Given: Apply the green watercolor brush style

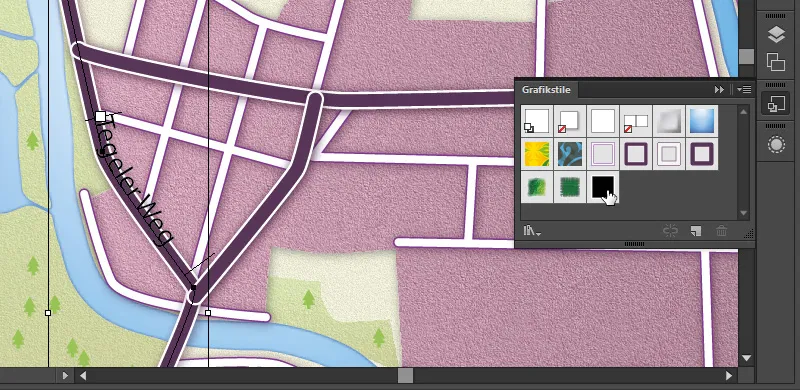Looking at the screenshot, I should pos(537,187).
